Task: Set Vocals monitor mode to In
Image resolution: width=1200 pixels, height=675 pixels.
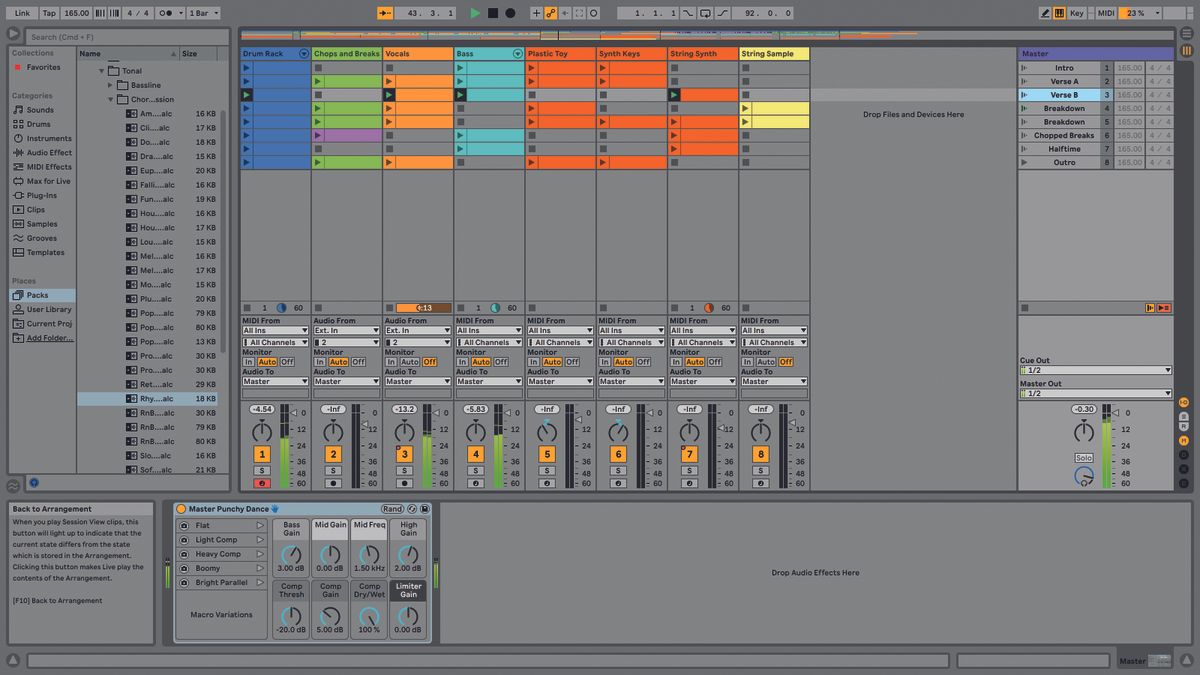Action: (391, 361)
